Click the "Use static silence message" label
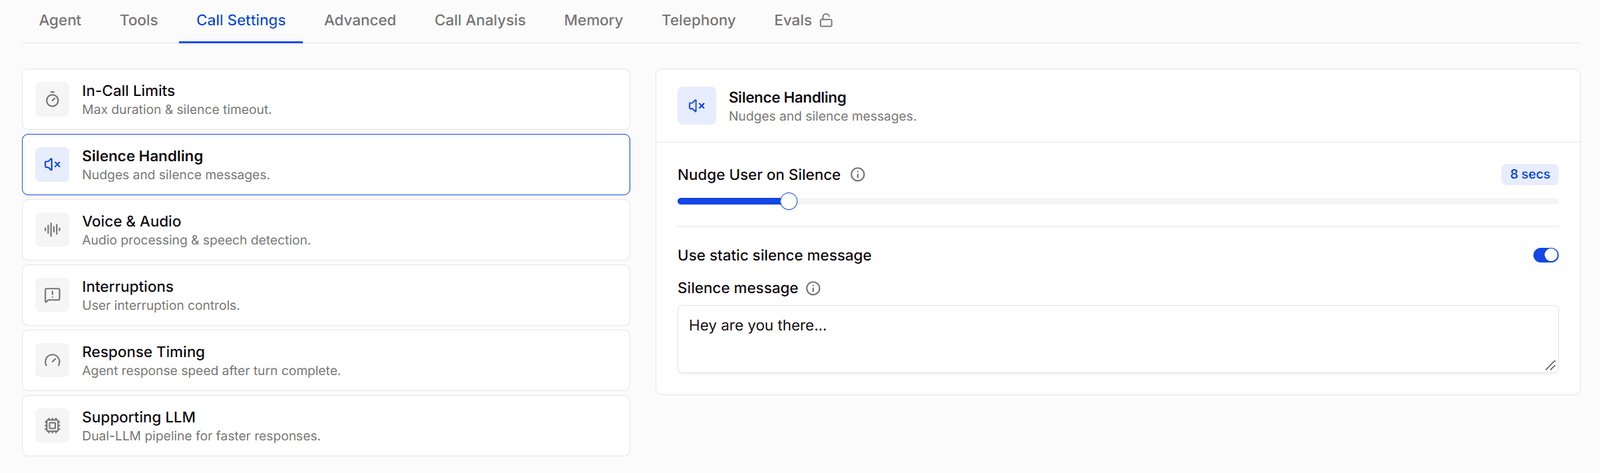The height and width of the screenshot is (473, 1600). pyautogui.click(x=774, y=255)
